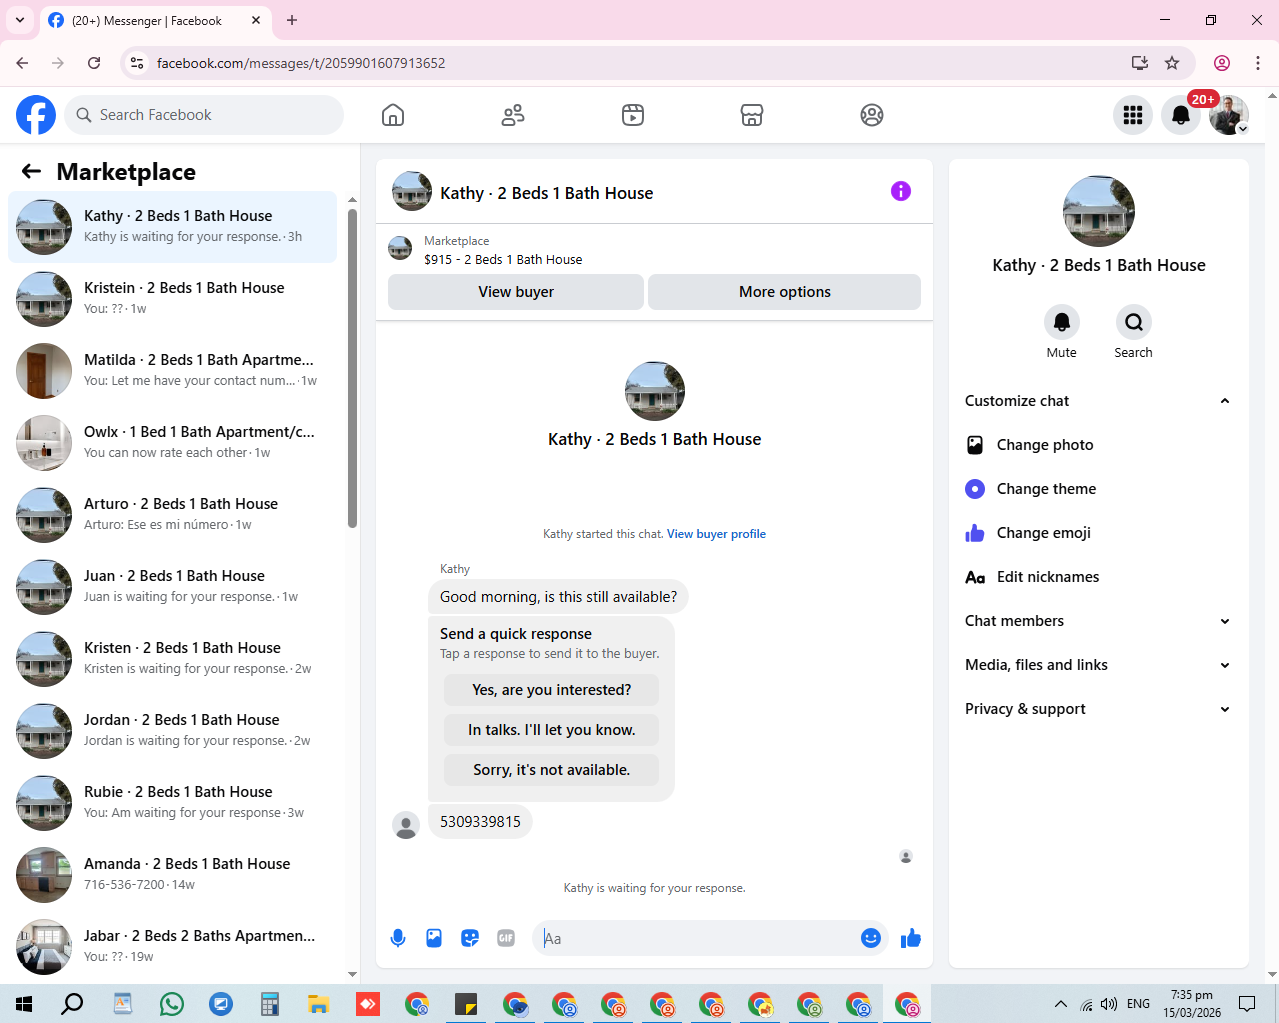
Task: Open File Explorer from the taskbar
Action: [x=319, y=1004]
